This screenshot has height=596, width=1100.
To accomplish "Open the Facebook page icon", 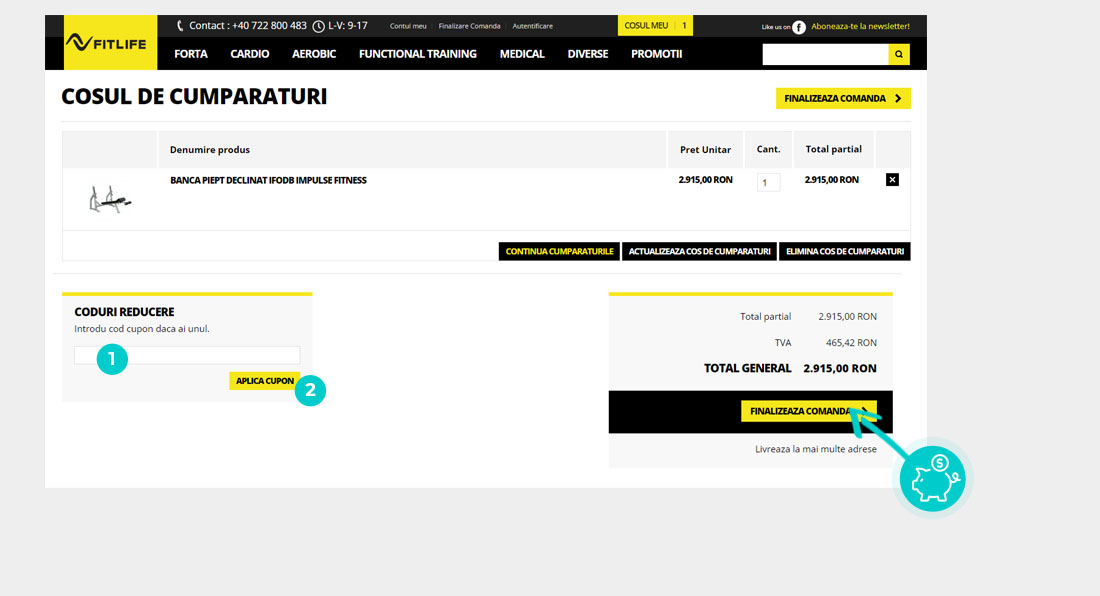I will (x=799, y=27).
